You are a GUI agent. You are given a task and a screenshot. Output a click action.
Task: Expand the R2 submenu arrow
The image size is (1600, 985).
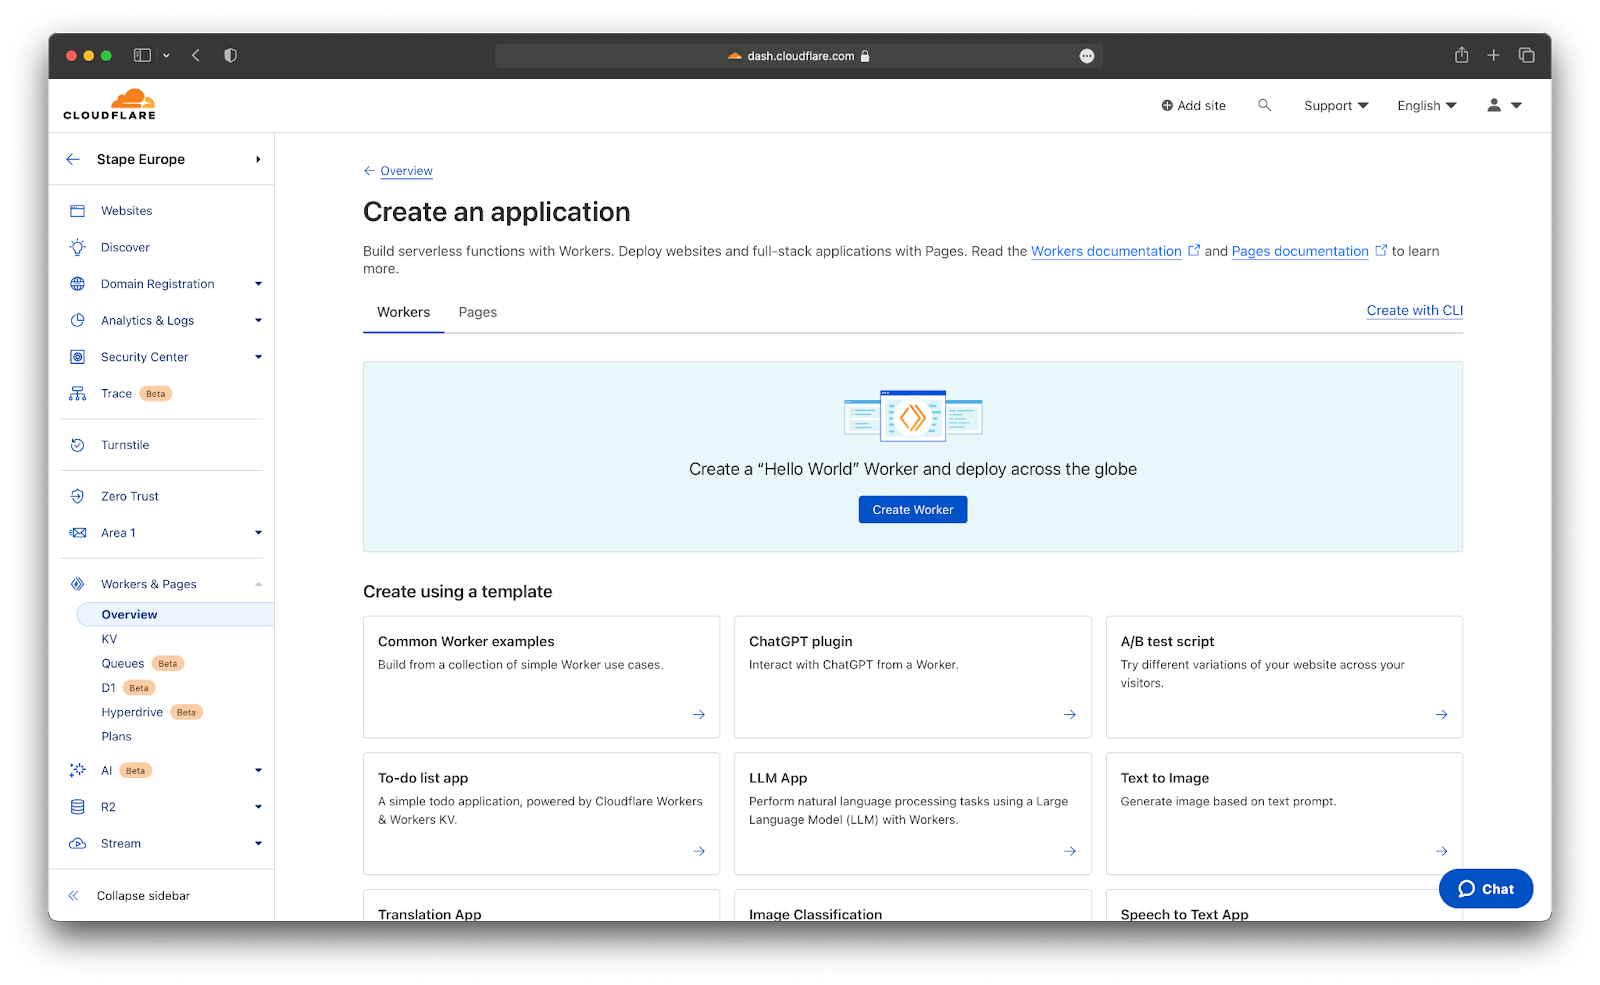(258, 807)
